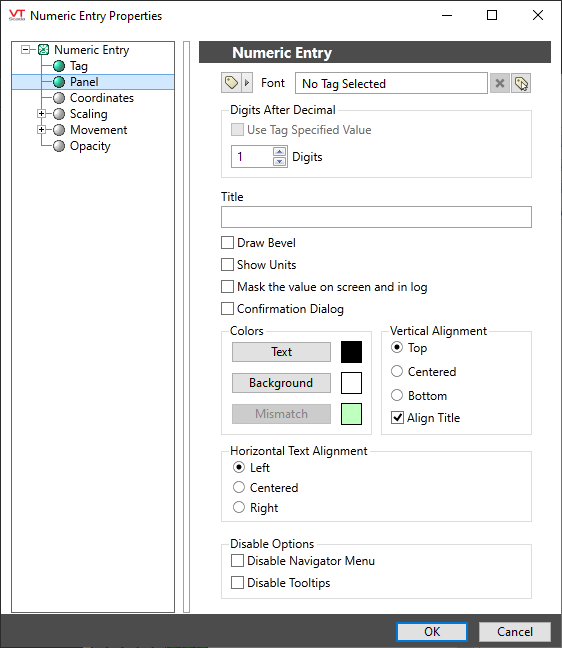Viewport: 562px width, 648px height.
Task: Click the Opacity gray sphere icon
Action: click(59, 146)
